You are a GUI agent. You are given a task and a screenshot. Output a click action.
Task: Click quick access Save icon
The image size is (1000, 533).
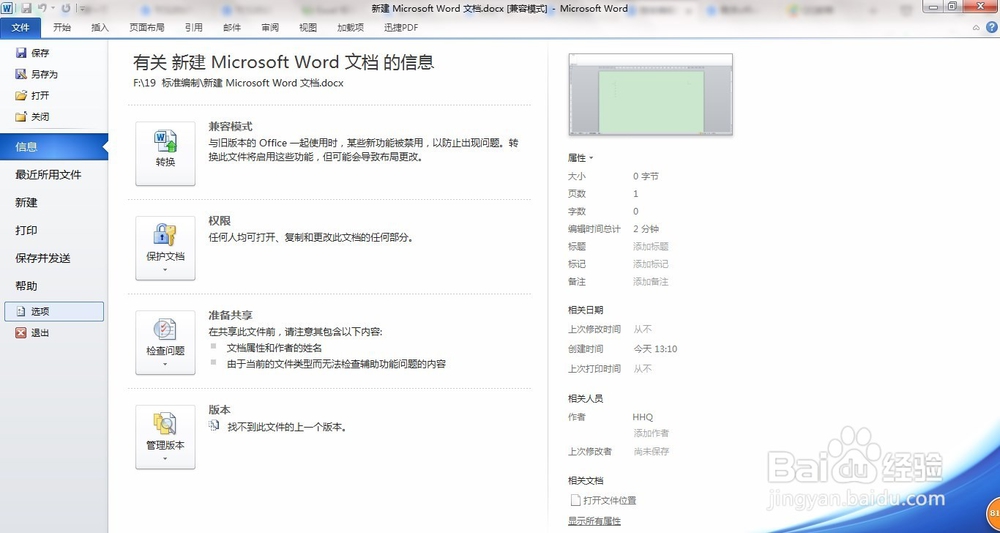point(26,8)
